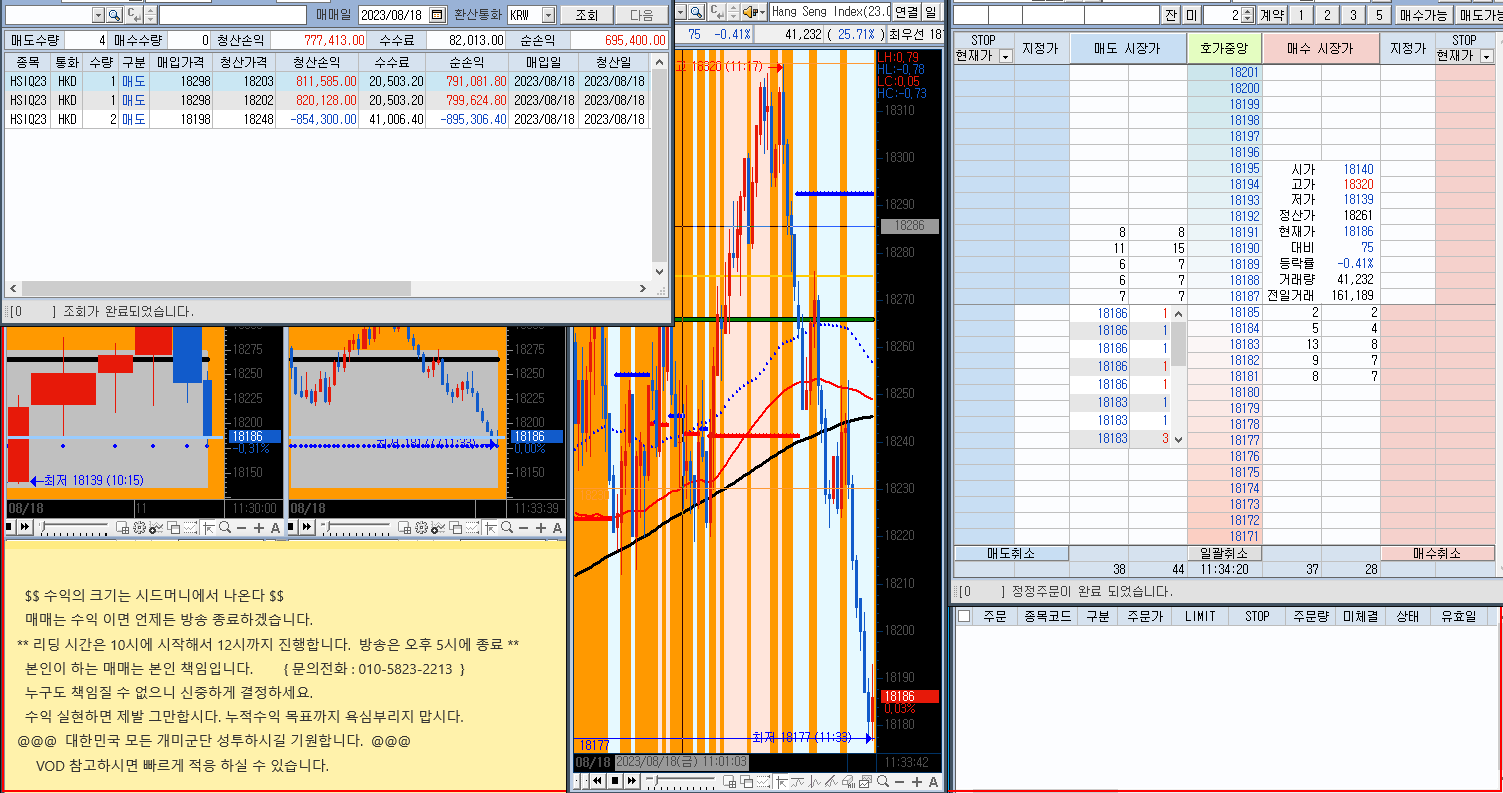Click magnifier search icon beside Hang Seng chart

pyautogui.click(x=697, y=12)
